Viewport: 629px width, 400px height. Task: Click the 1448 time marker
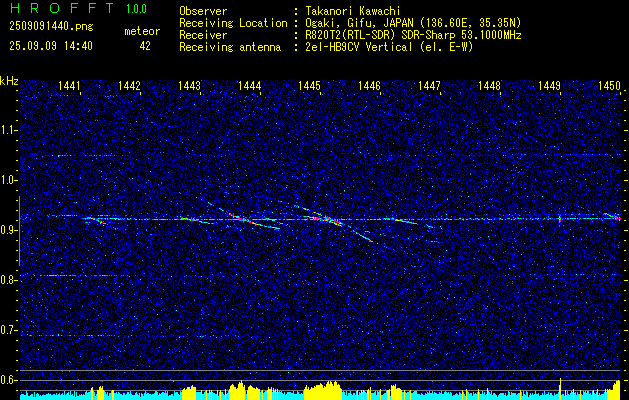click(x=489, y=85)
